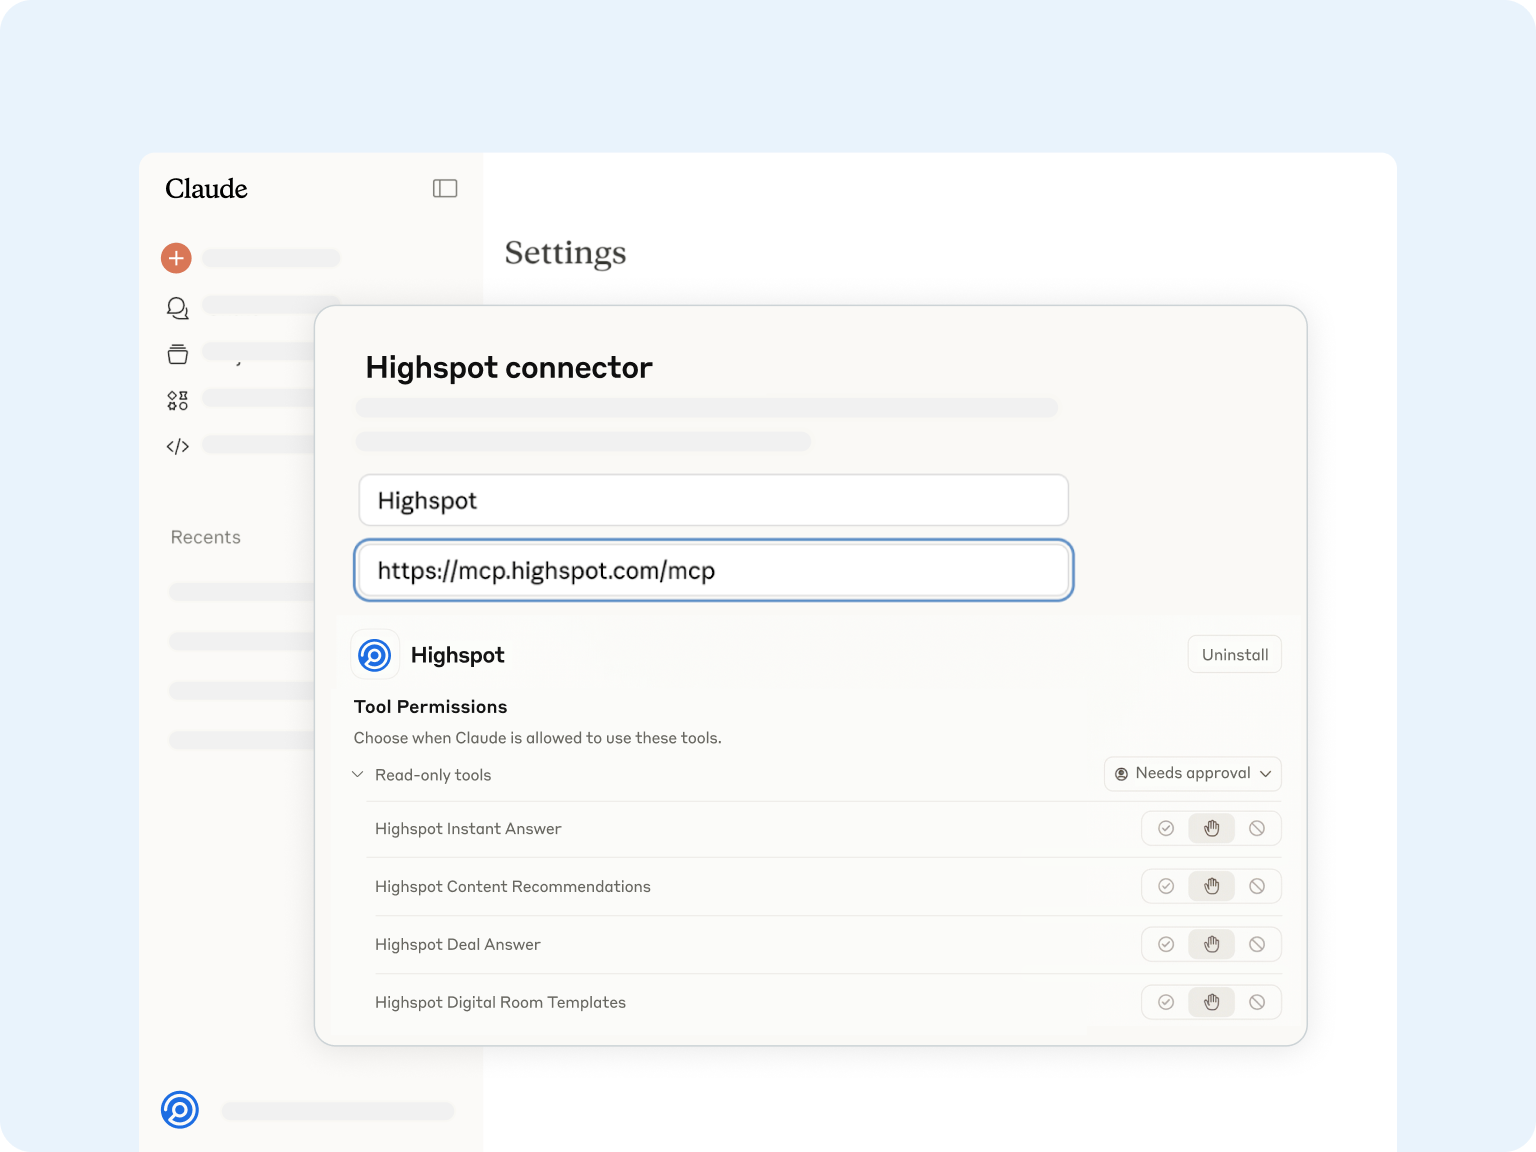This screenshot has width=1536, height=1152.
Task: Always allow Highspot Content Recommendations tool
Action: click(1166, 886)
